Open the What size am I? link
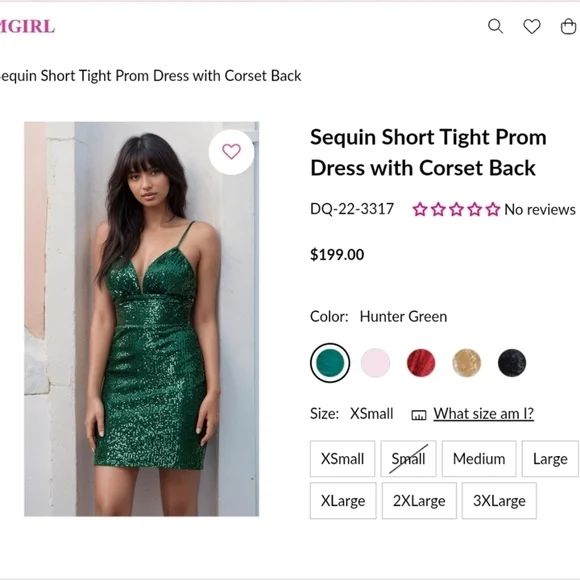580x580 pixels. click(483, 414)
